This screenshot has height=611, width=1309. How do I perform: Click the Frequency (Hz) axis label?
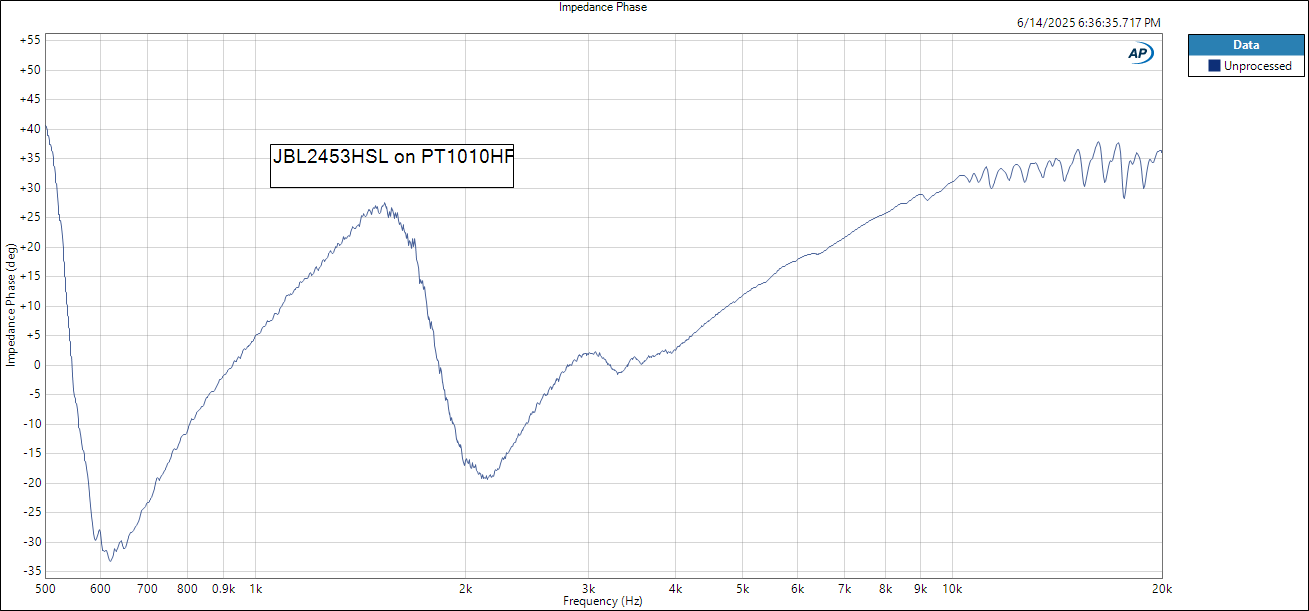[x=602, y=602]
